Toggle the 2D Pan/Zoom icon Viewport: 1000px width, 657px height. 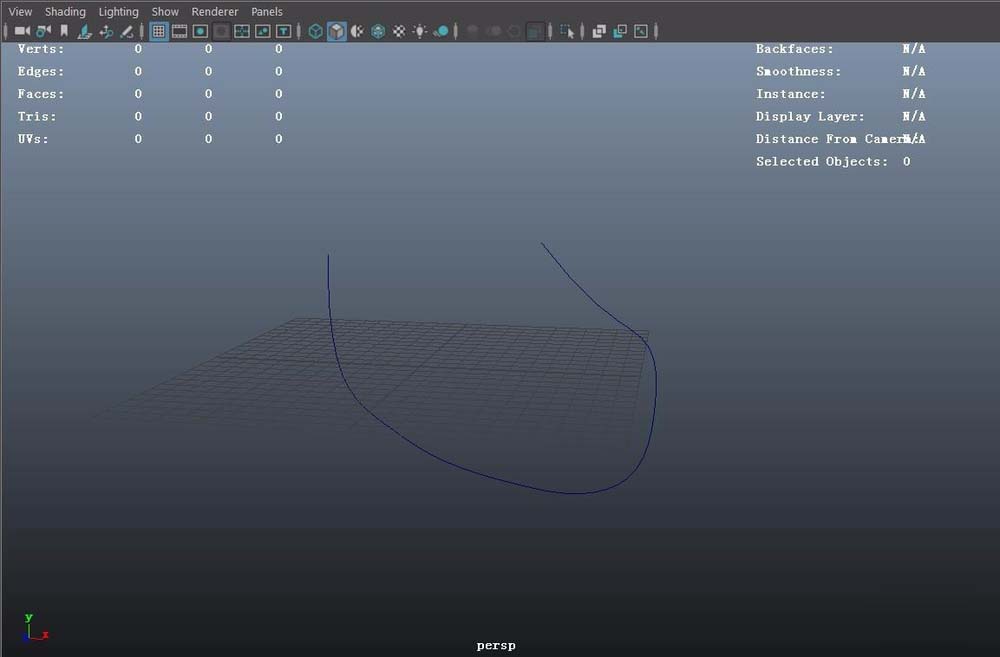pyautogui.click(x=106, y=31)
